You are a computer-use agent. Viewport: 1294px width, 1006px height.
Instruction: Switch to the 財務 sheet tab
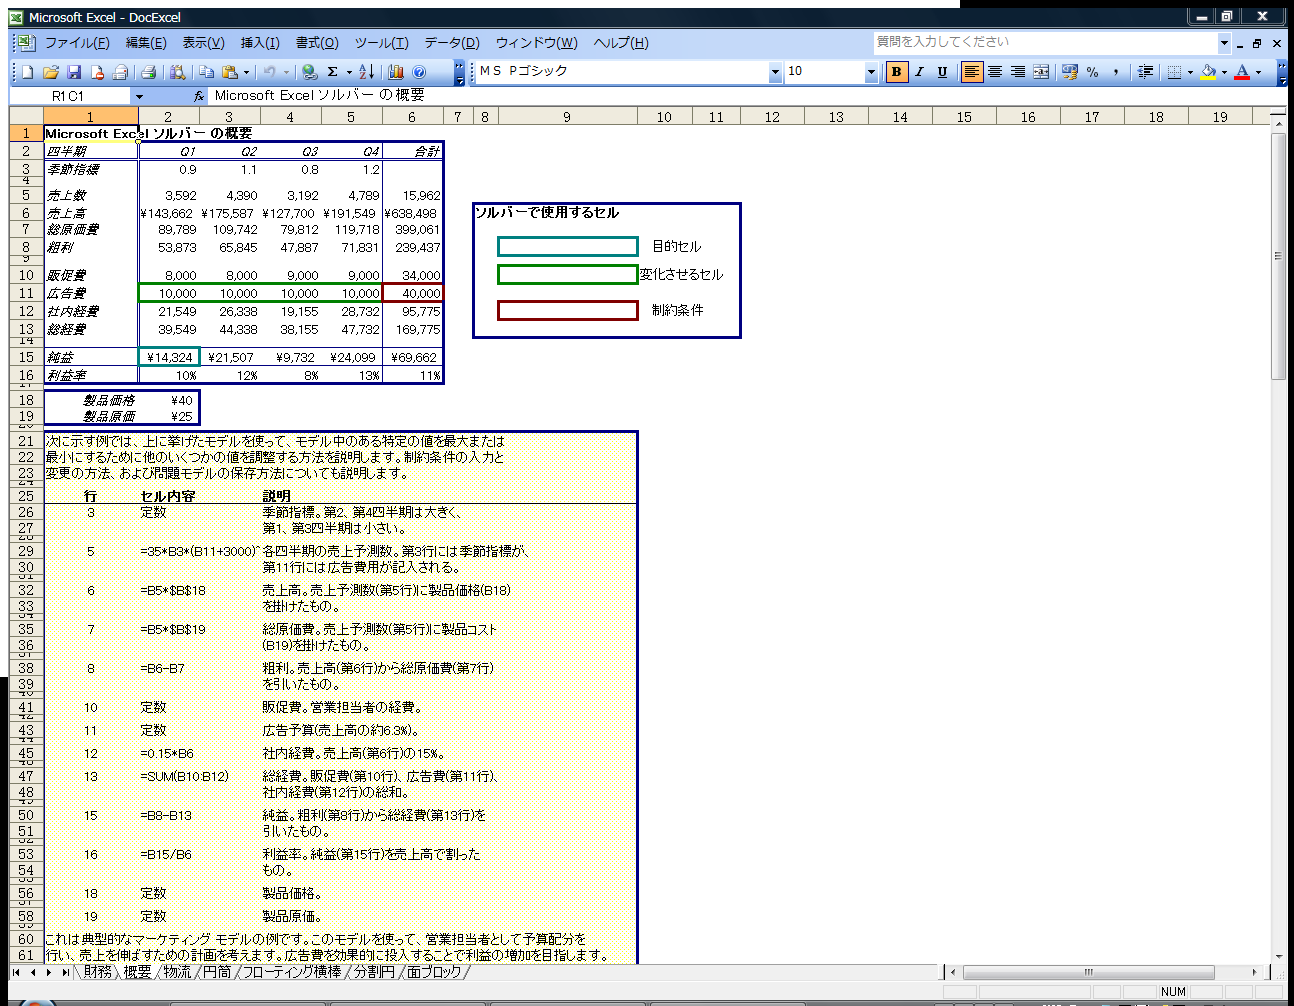98,972
